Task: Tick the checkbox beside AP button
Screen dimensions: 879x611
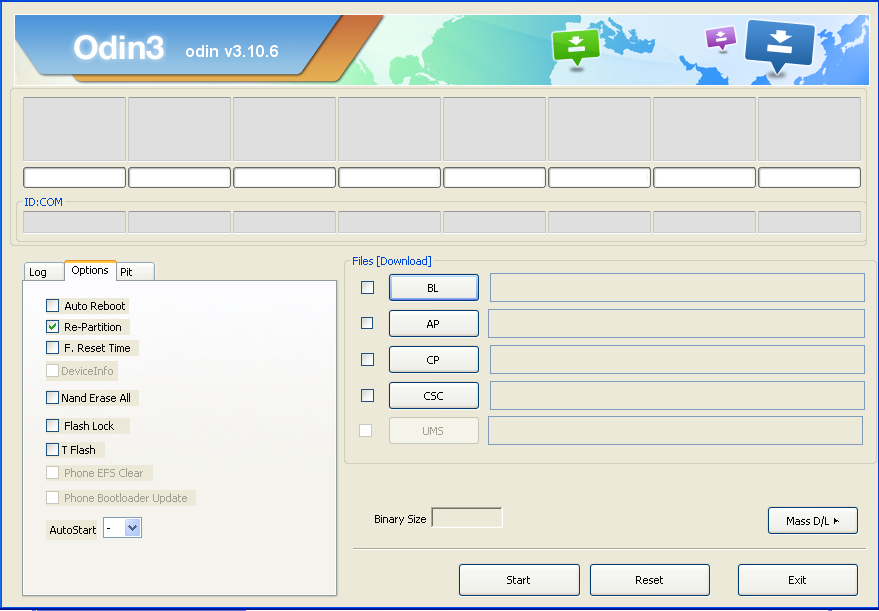Action: point(367,323)
